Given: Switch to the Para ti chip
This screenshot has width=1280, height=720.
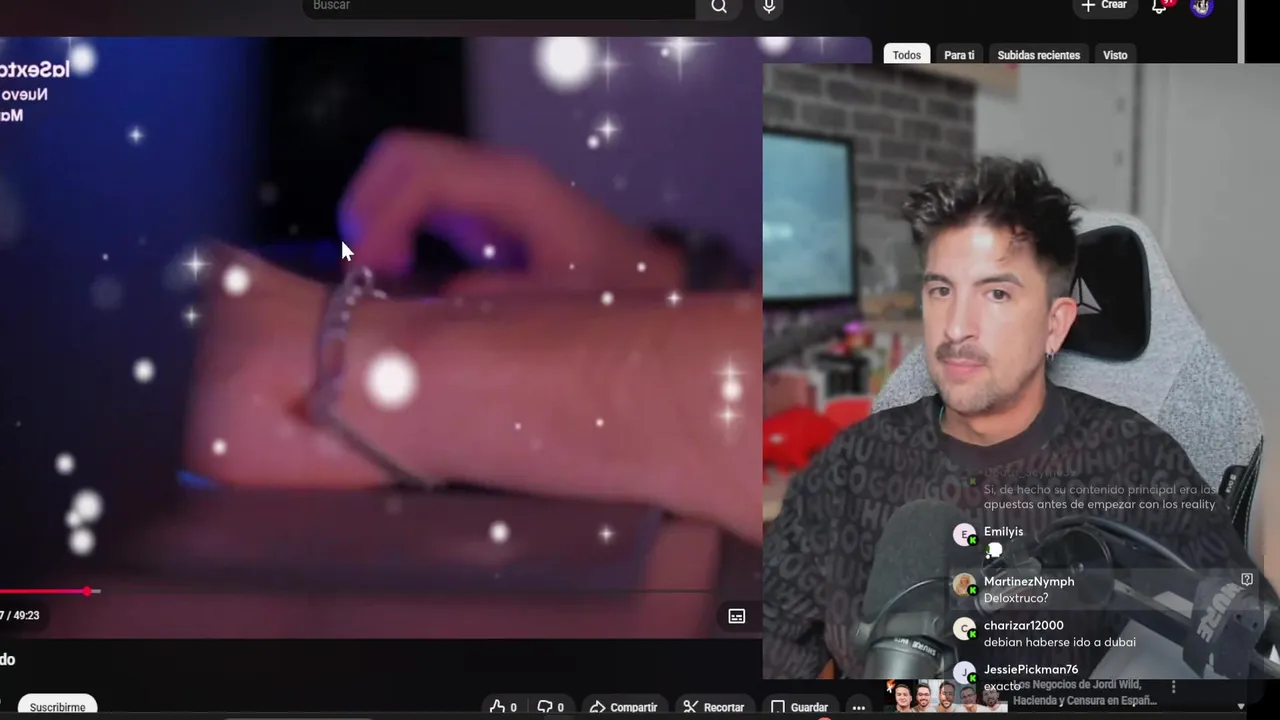Looking at the screenshot, I should [x=959, y=55].
